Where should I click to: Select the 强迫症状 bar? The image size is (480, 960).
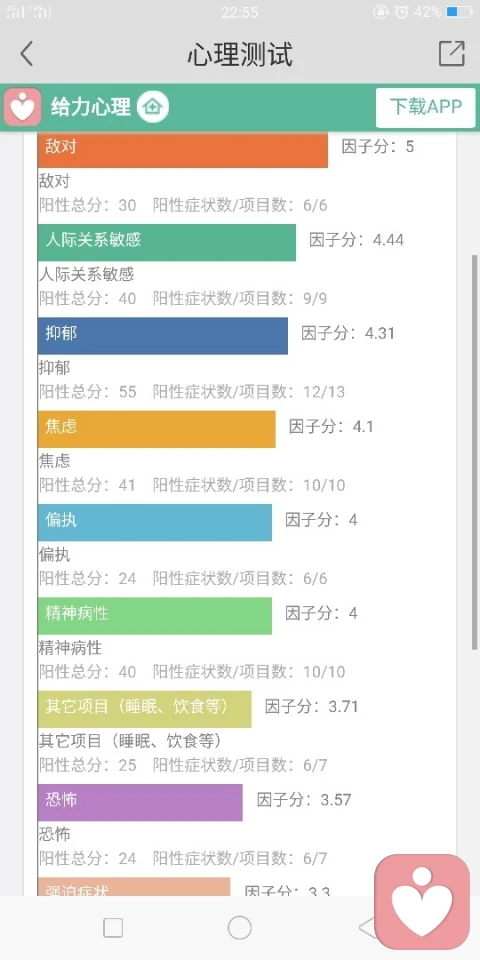(x=134, y=887)
